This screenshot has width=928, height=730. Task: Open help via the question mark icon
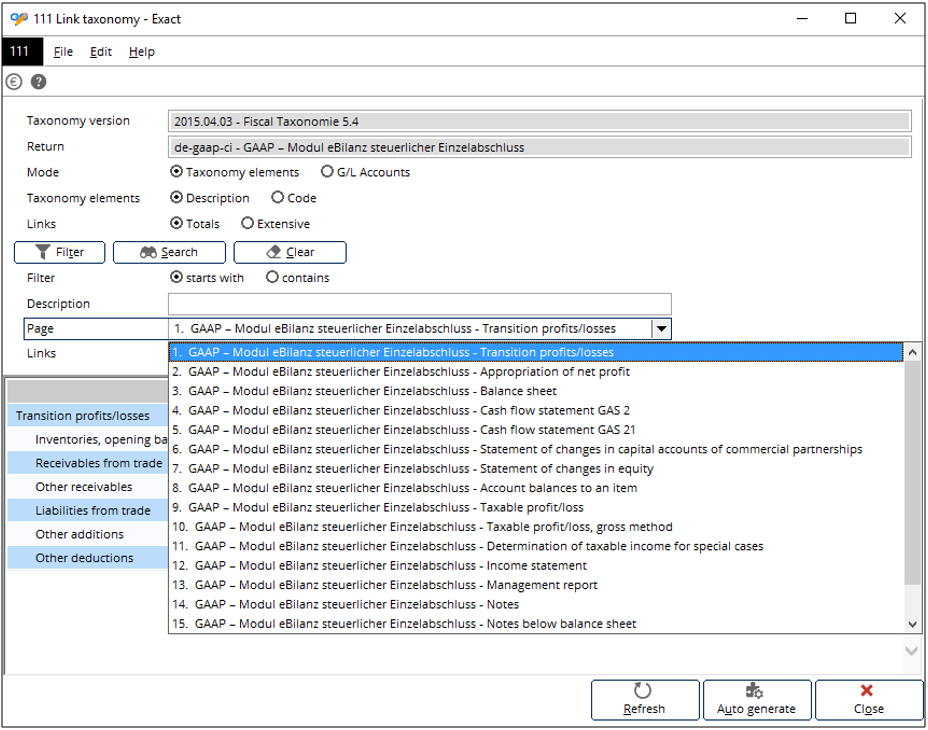(x=38, y=82)
